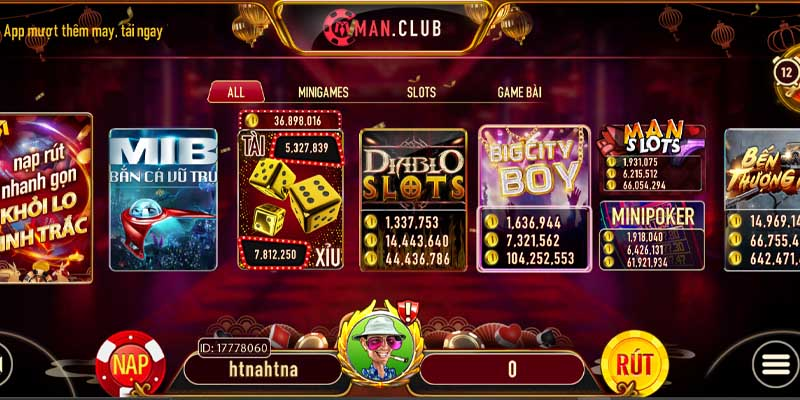Image resolution: width=800 pixels, height=400 pixels.
Task: Click the nạp rút nhanh gọn banner
Action: coord(45,198)
